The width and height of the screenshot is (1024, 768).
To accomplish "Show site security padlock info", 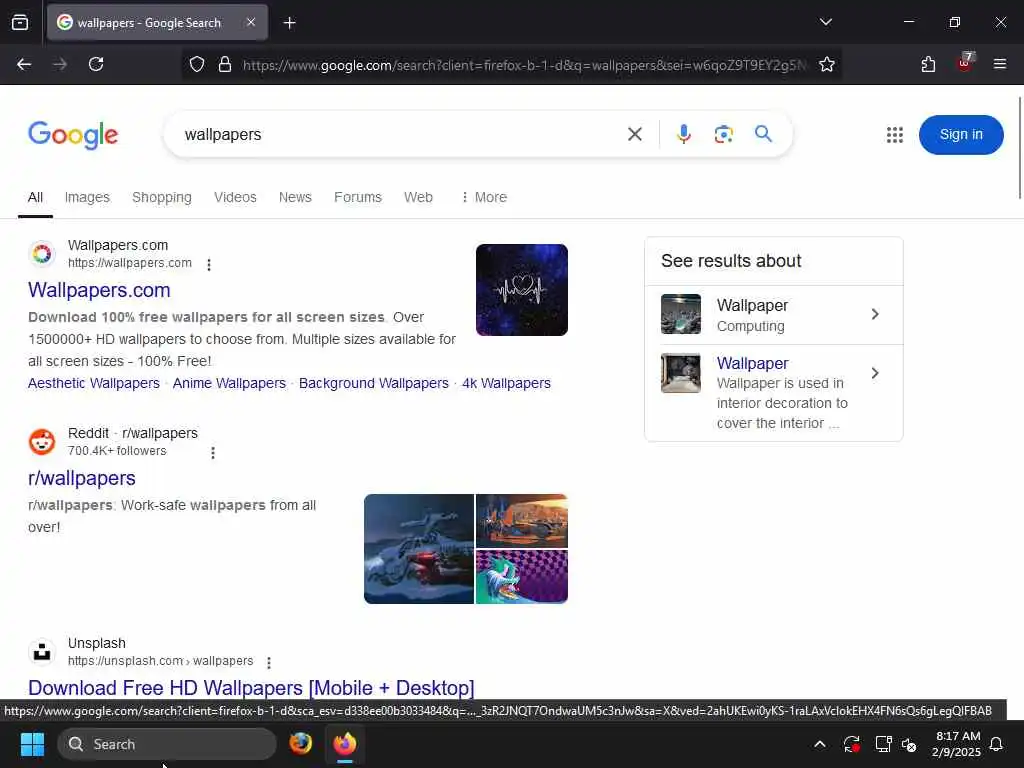I will click(225, 64).
